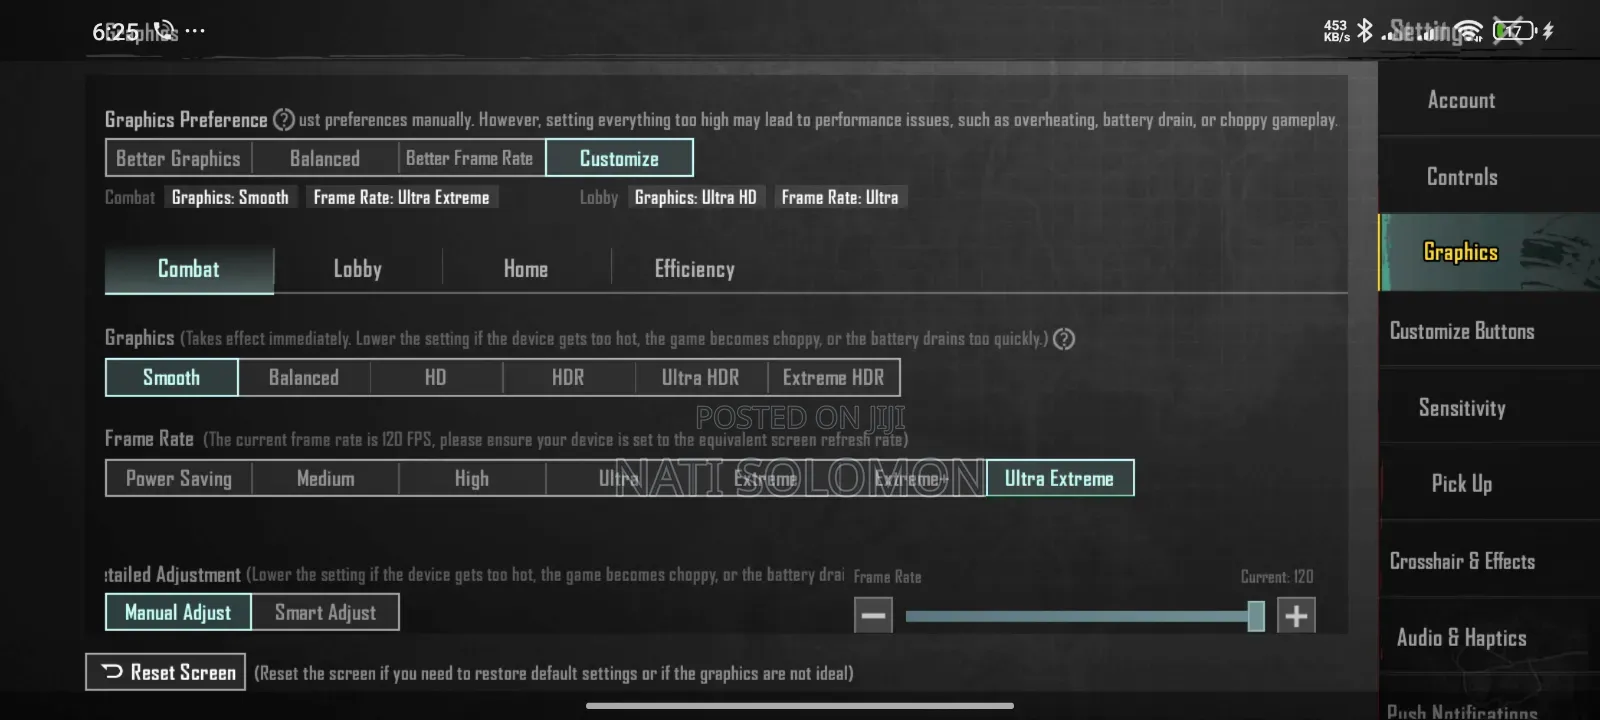Click the Reset Screen button
This screenshot has width=1600, height=720.
166,673
